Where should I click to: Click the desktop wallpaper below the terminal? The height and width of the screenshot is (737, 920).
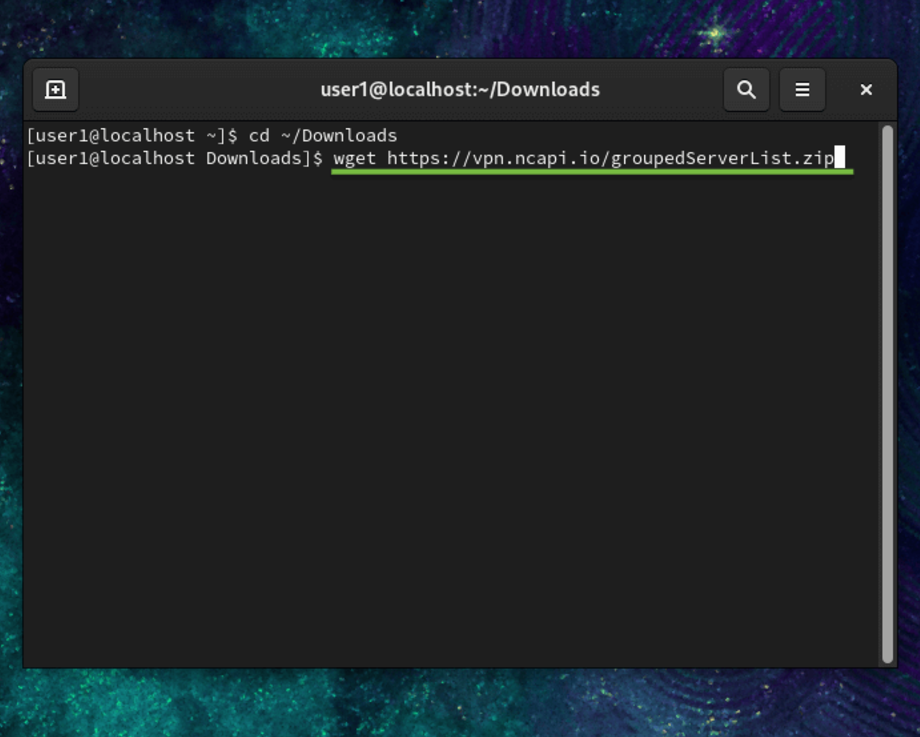[460, 703]
